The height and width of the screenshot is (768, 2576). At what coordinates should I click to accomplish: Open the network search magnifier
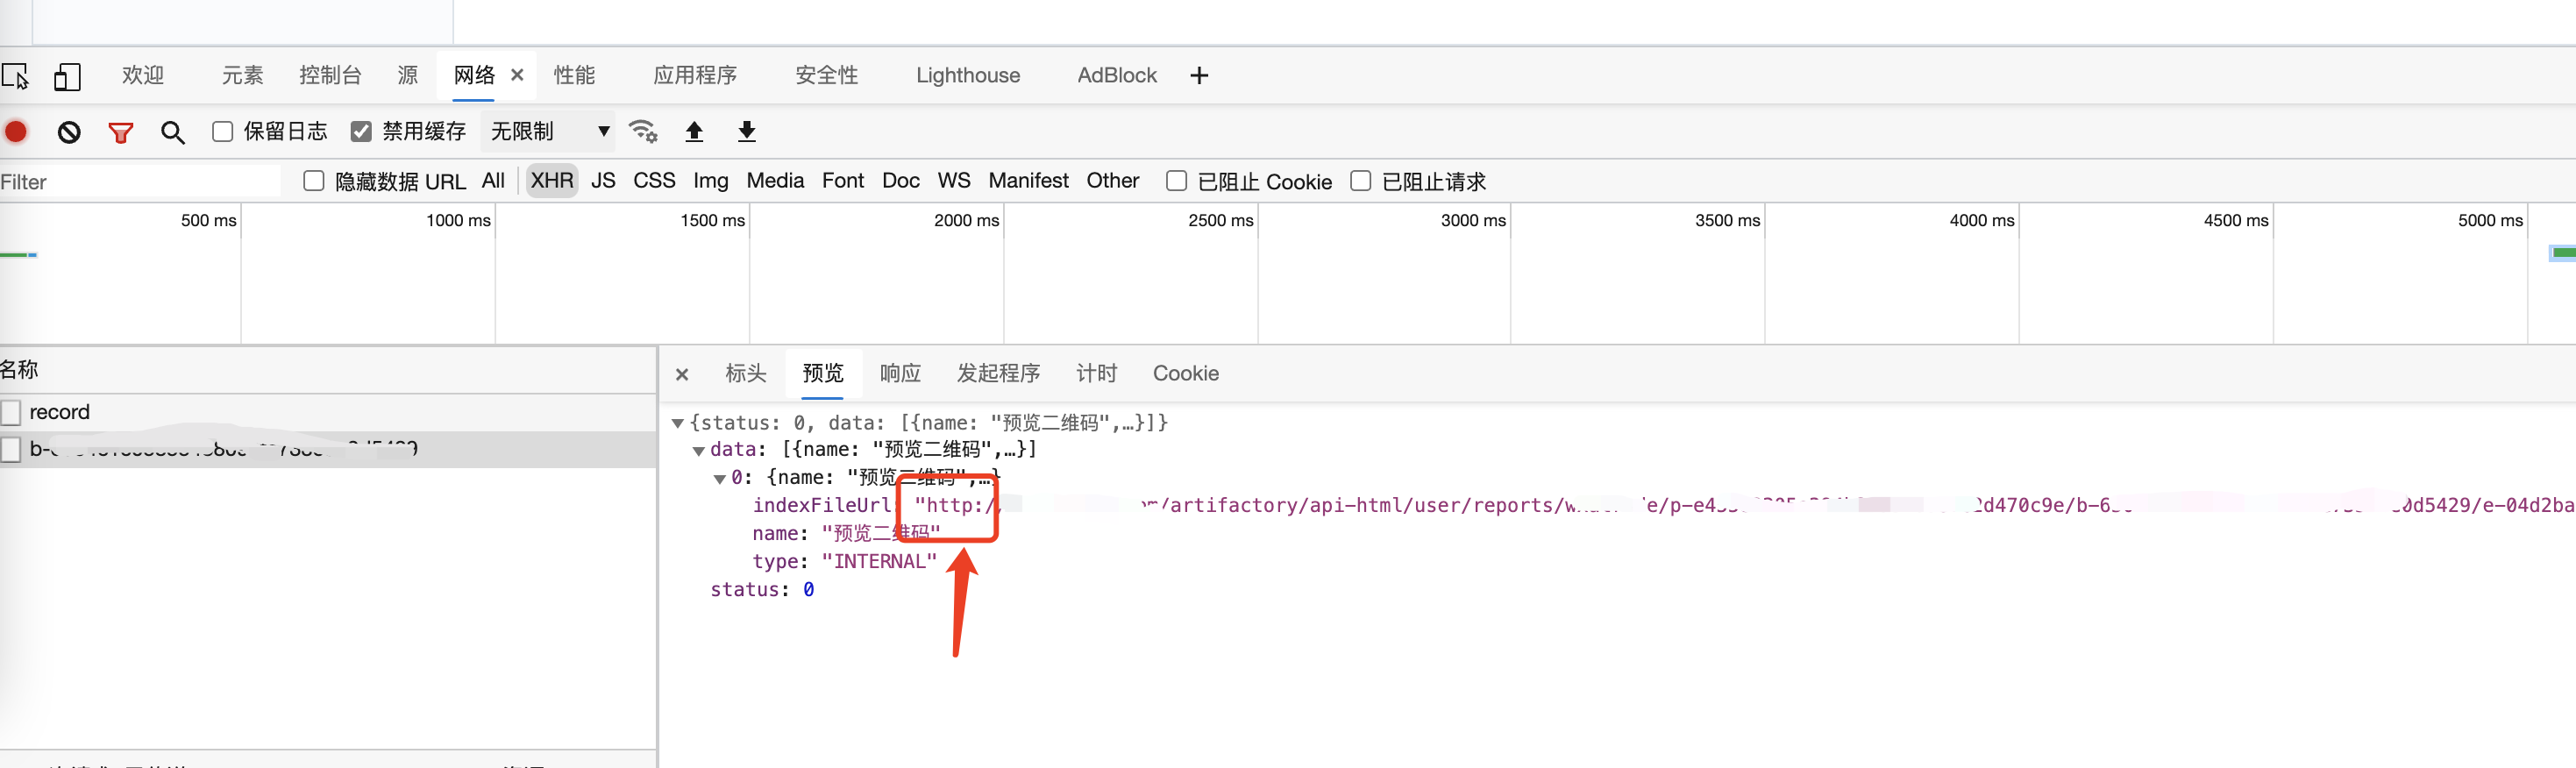172,132
